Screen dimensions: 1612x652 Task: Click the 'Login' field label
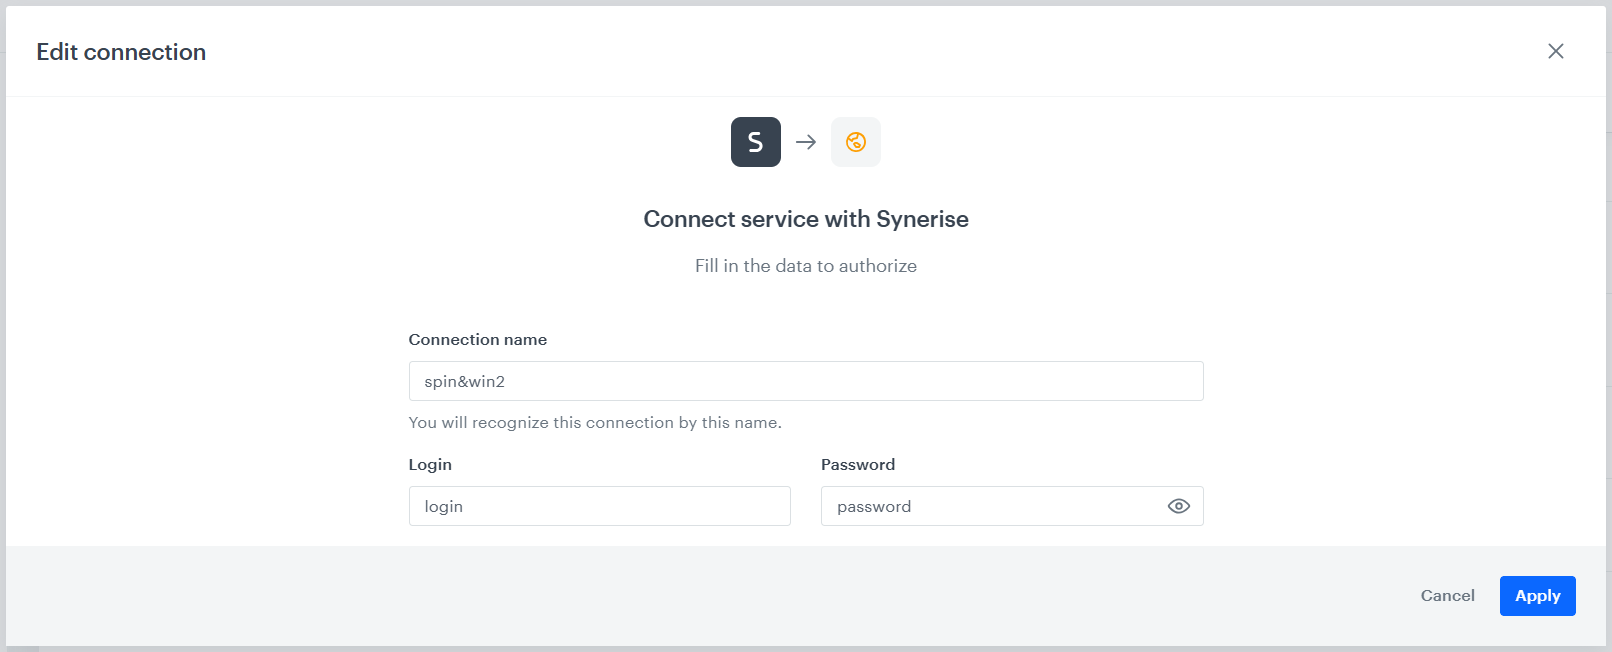430,465
